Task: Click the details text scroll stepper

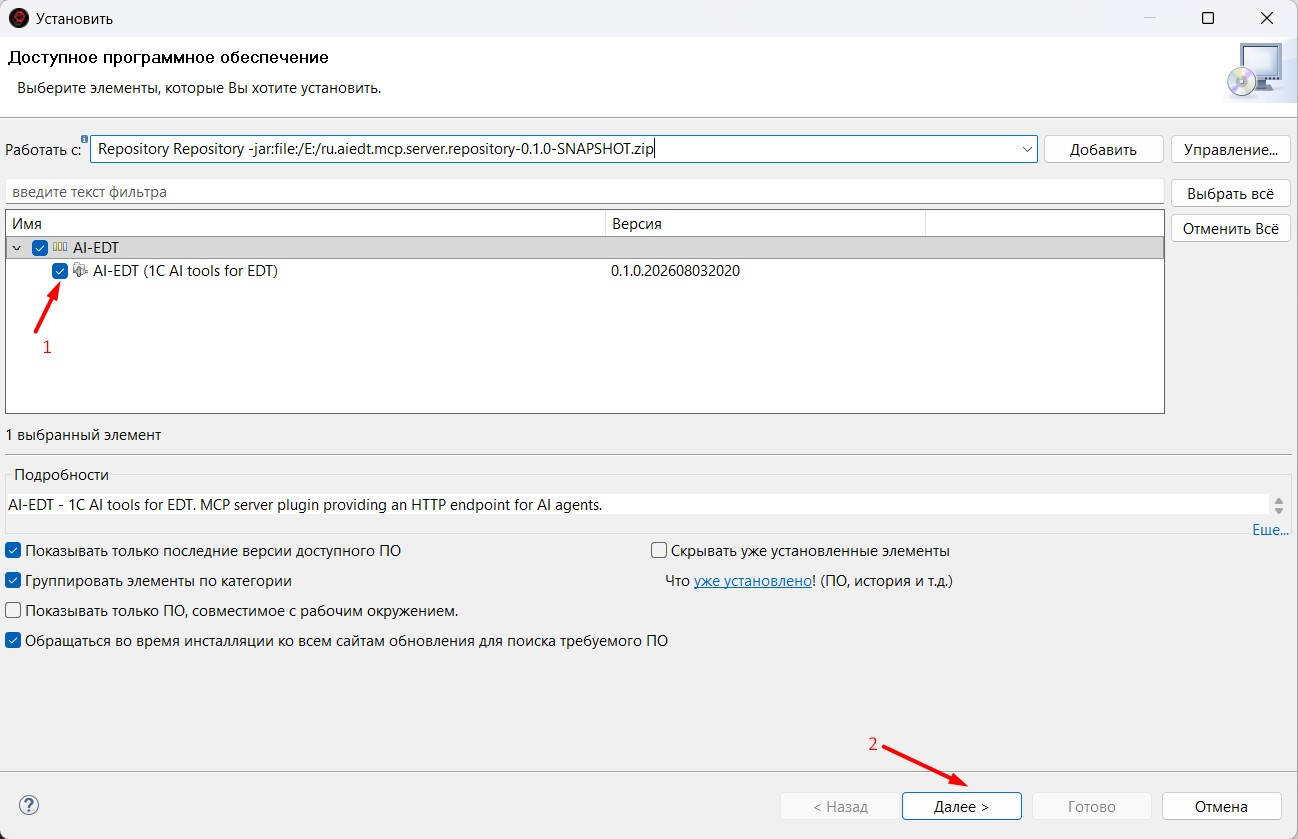Action: tap(1278, 505)
